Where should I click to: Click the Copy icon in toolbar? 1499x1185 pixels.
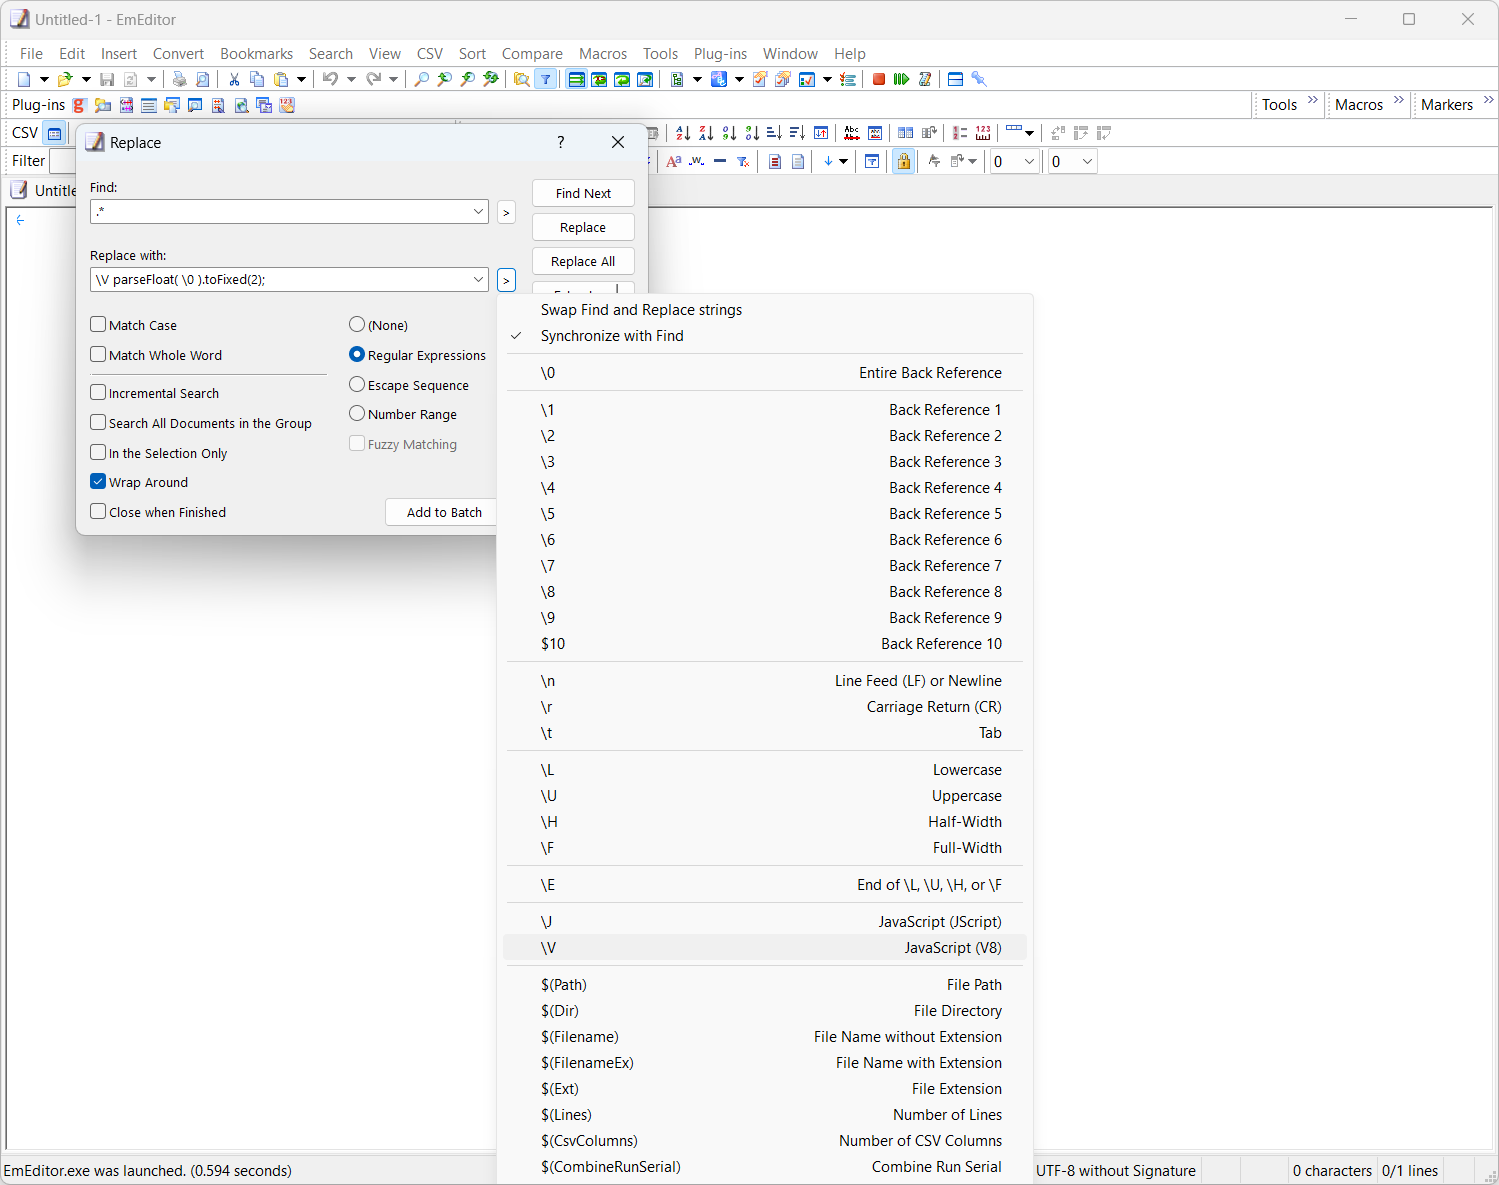[257, 79]
